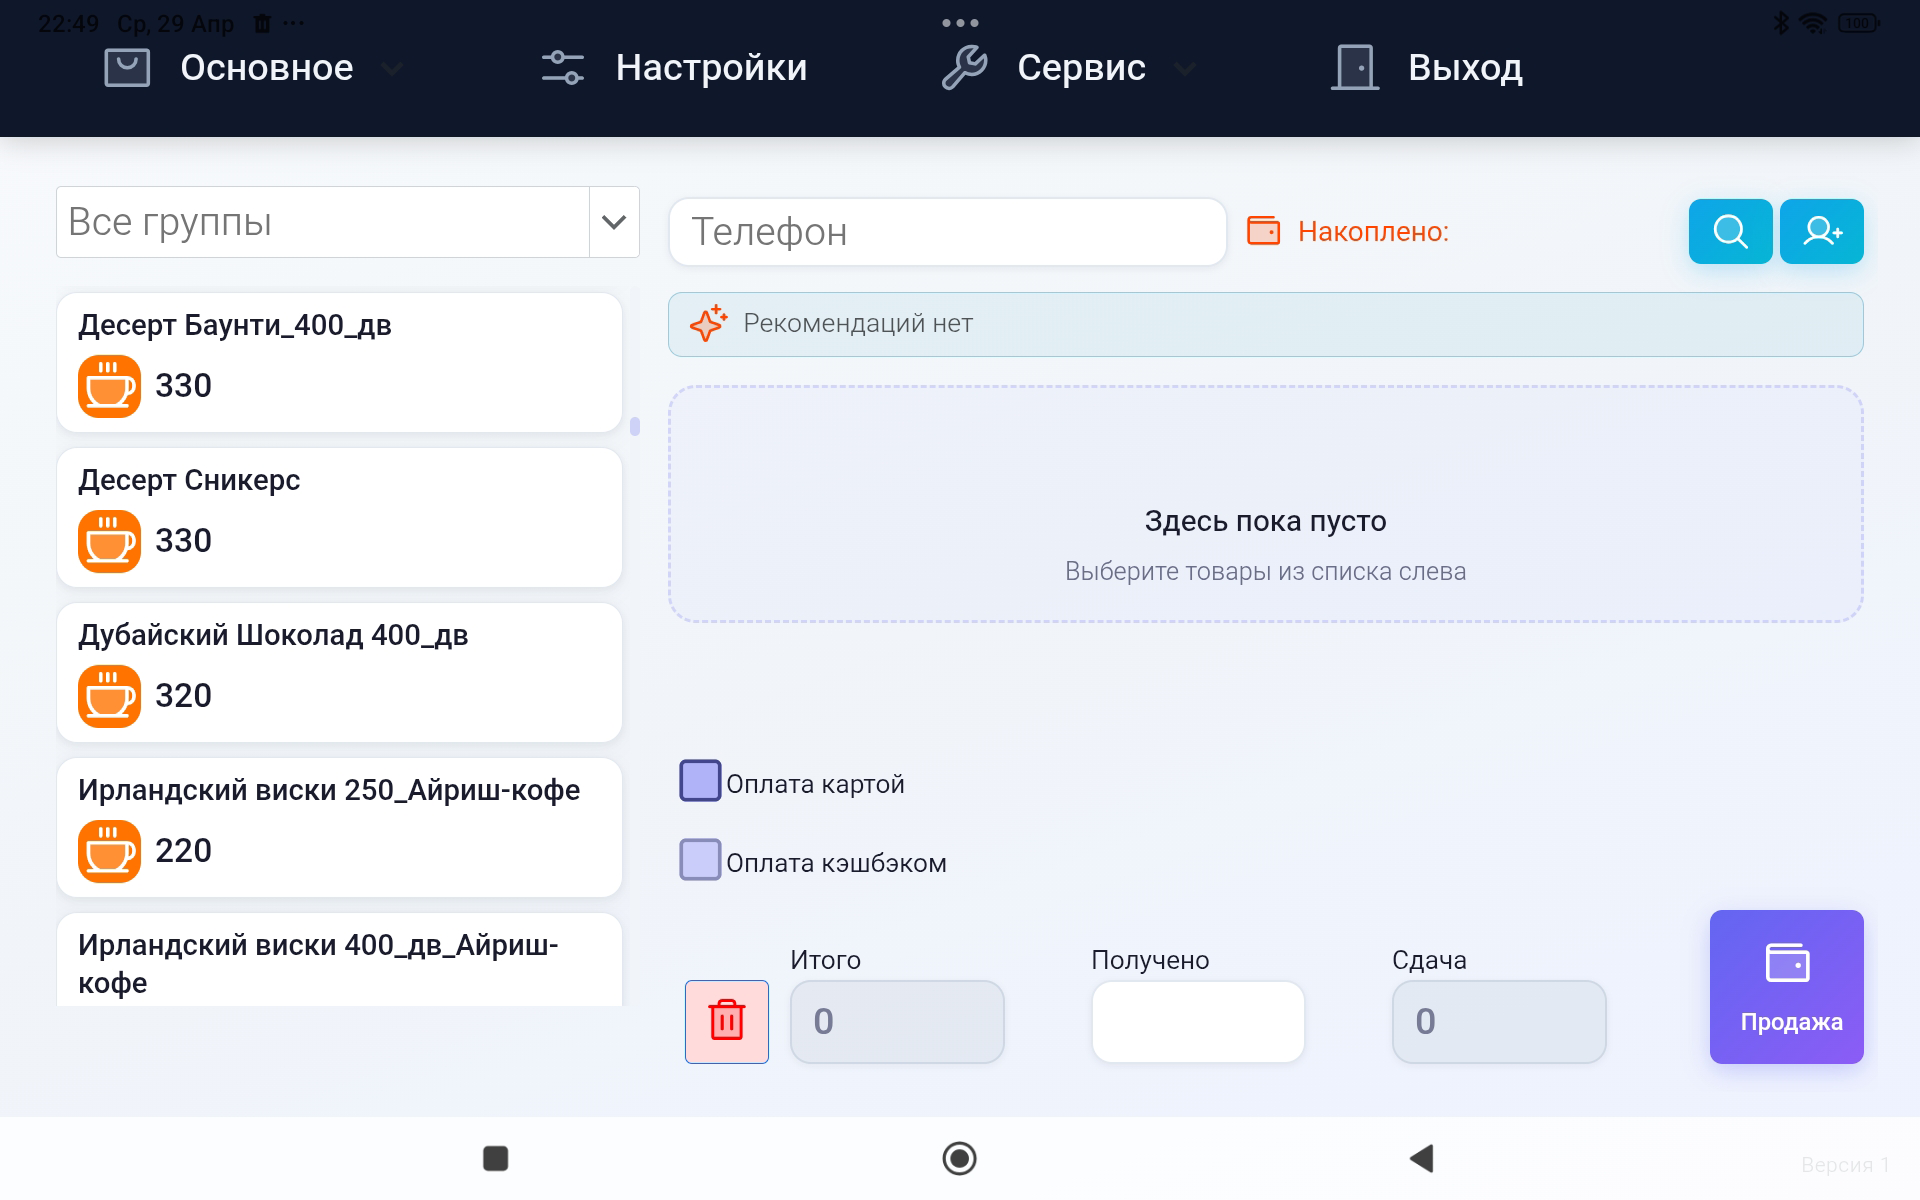
Task: Click cup icon on Дубайский Шоколад 400_дв
Action: [x=109, y=696]
